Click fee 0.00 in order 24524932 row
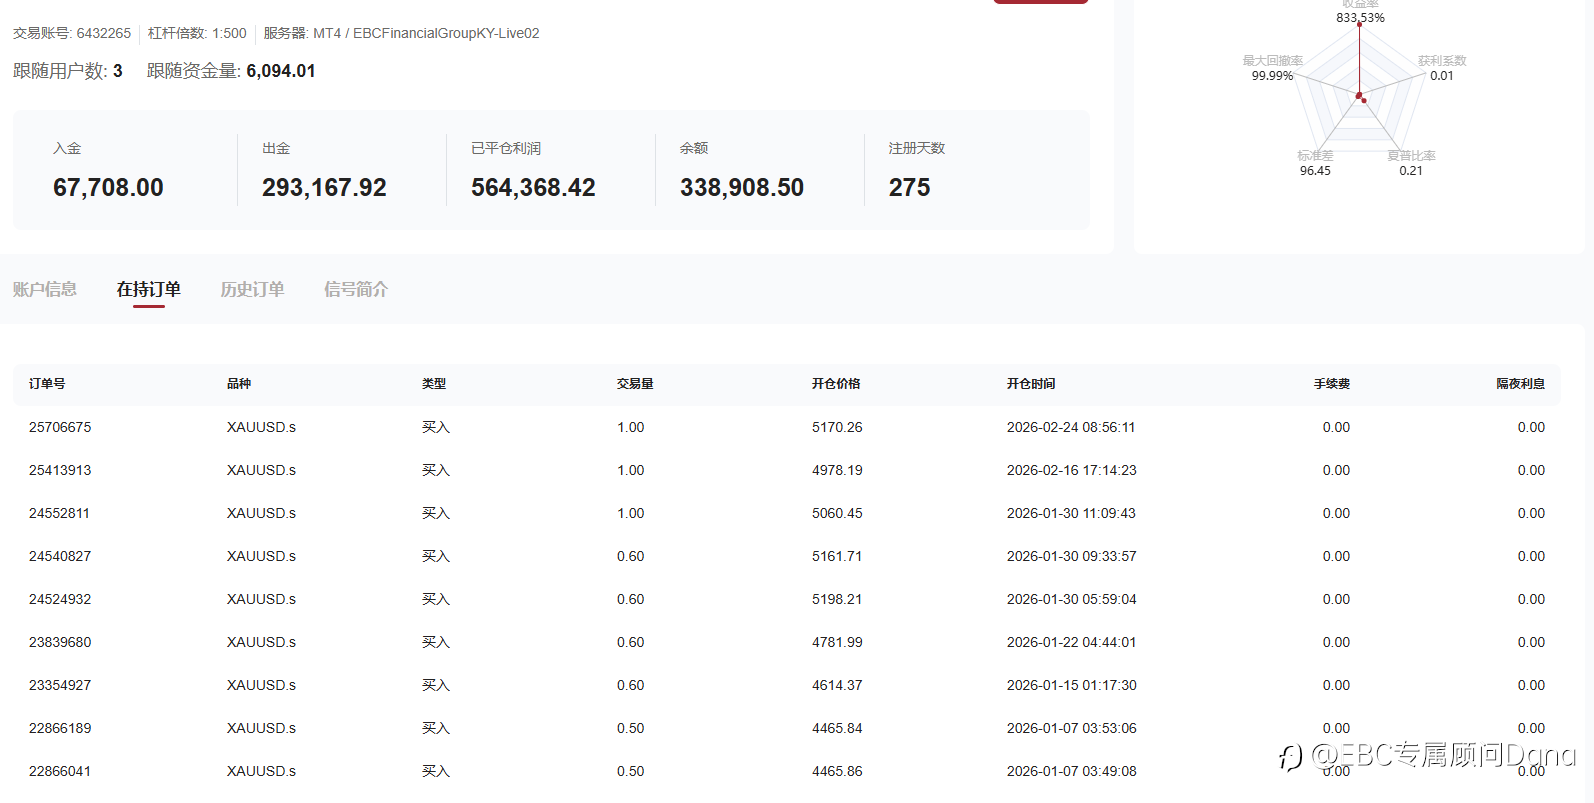1594x803 pixels. tap(1336, 599)
